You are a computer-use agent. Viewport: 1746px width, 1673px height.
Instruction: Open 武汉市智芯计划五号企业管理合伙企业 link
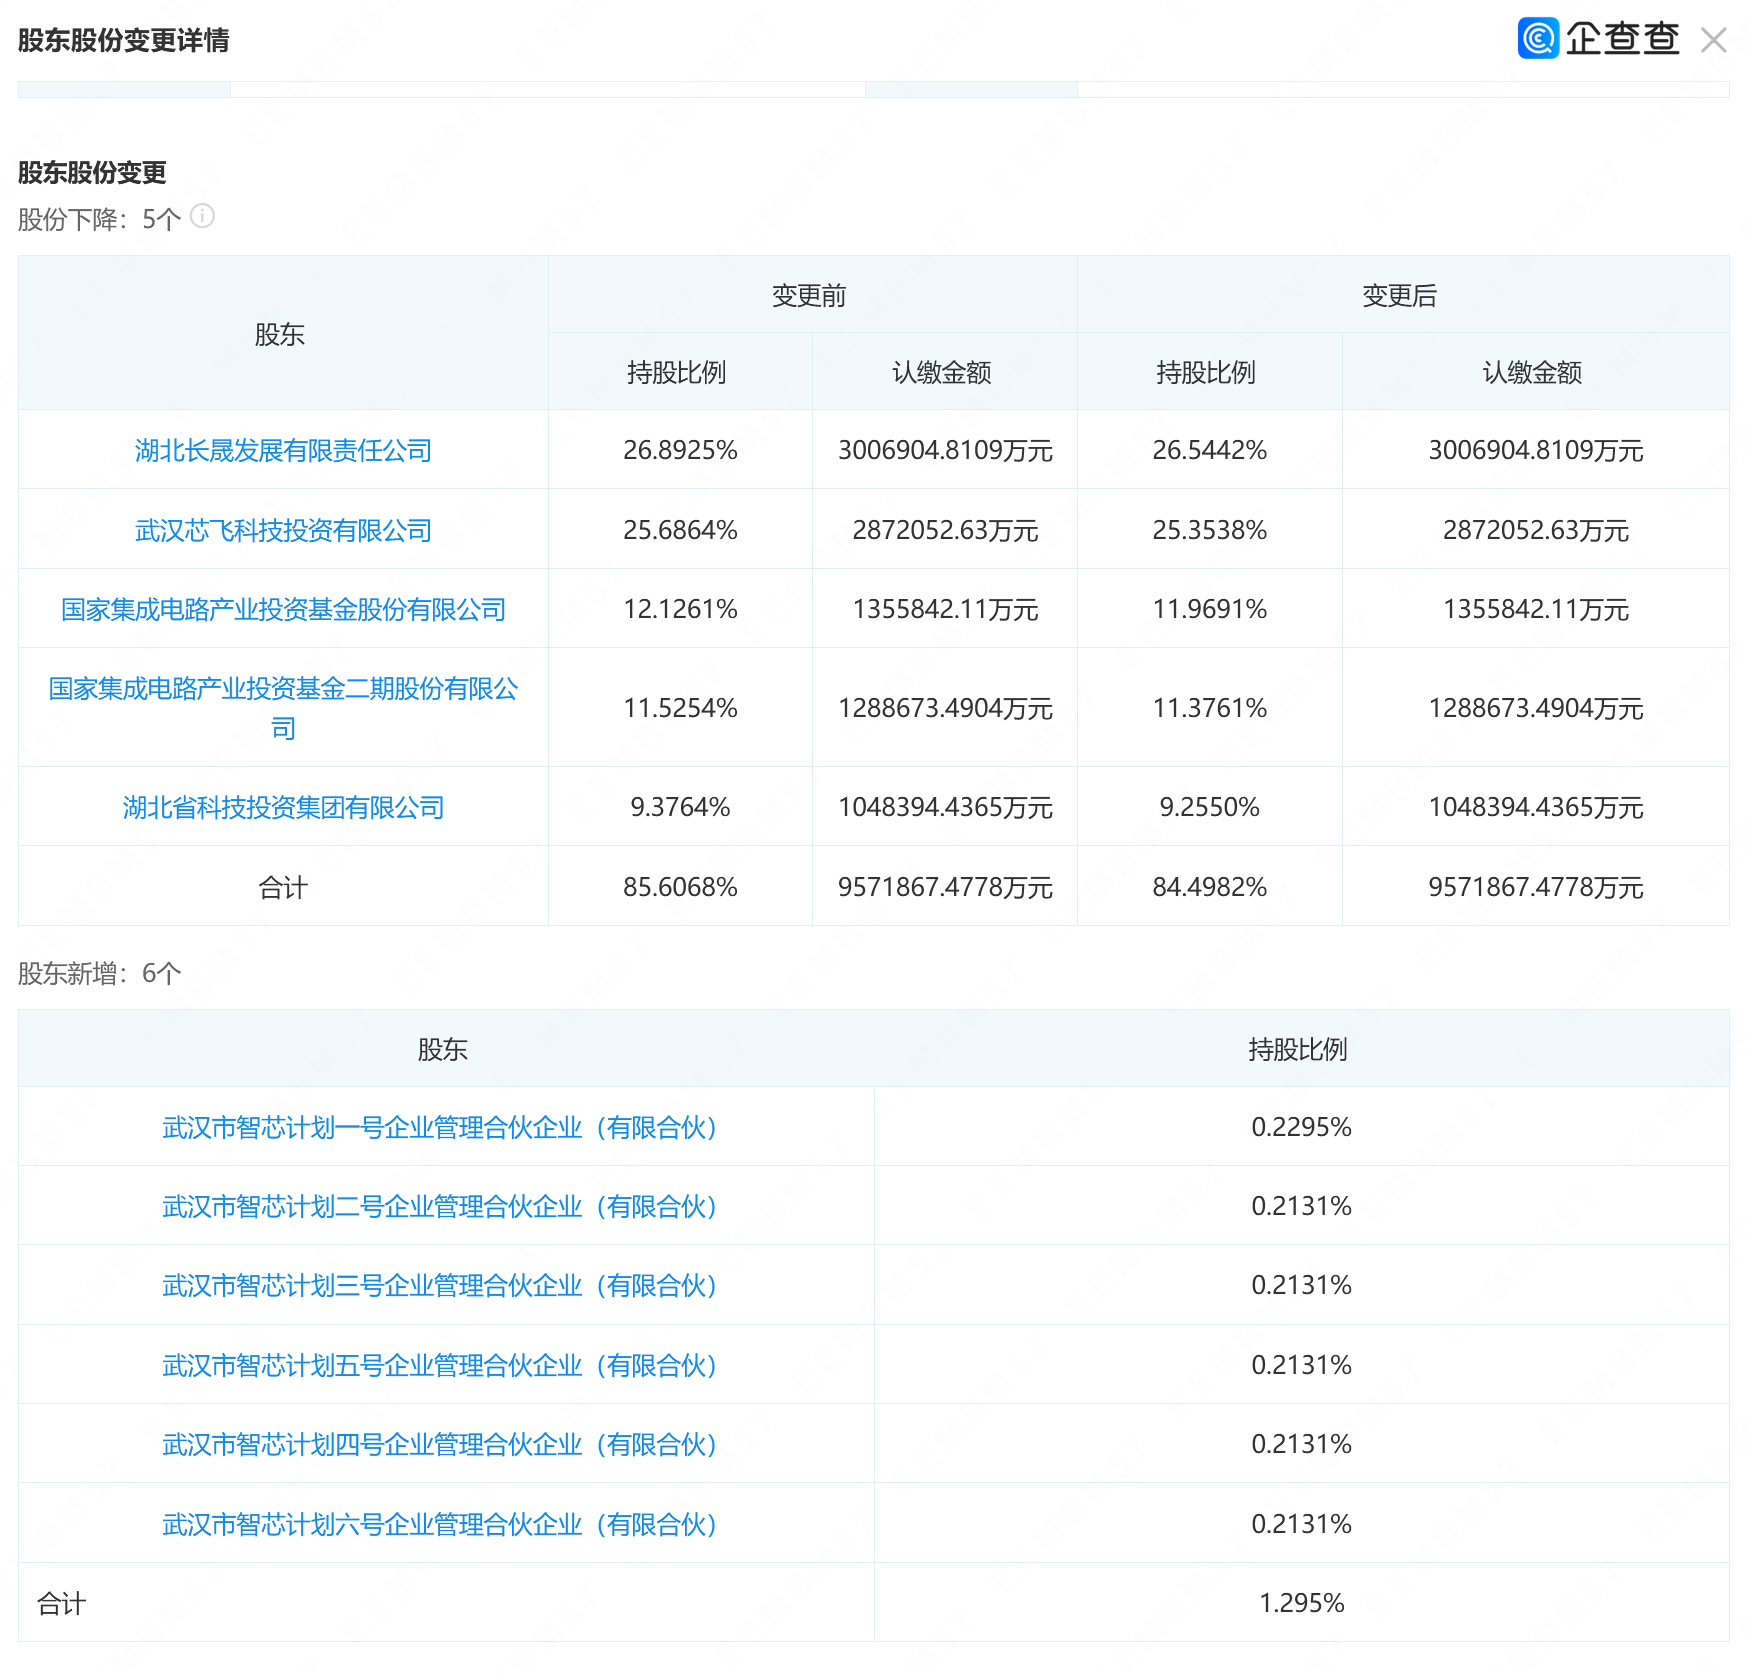pos(439,1366)
